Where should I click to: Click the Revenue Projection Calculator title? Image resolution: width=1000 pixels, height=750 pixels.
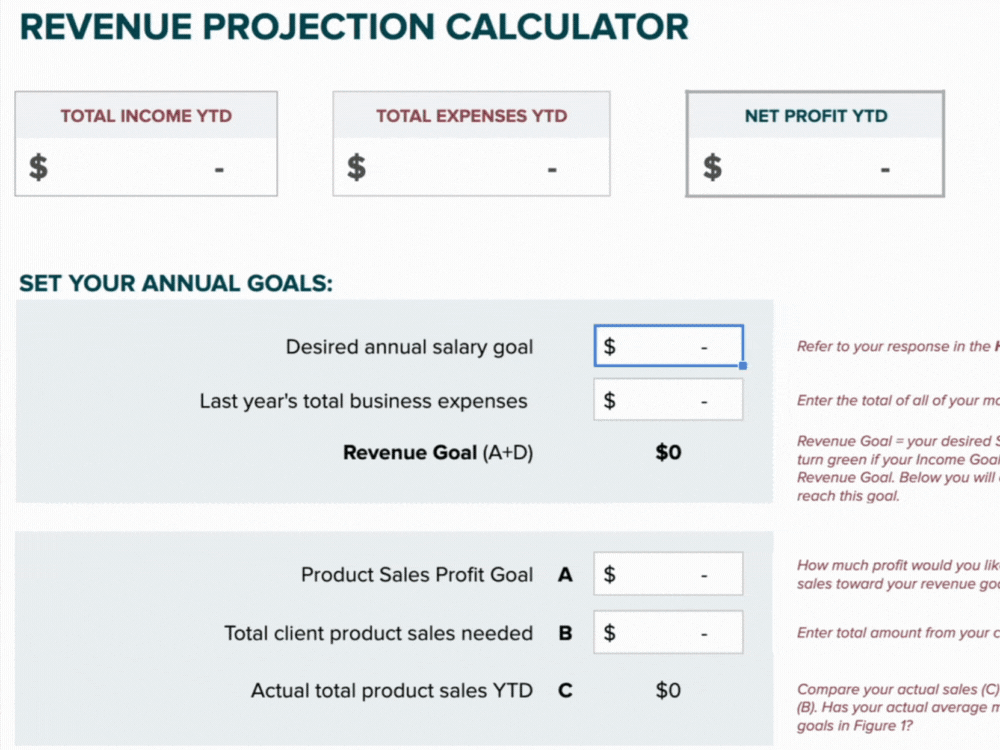point(354,27)
